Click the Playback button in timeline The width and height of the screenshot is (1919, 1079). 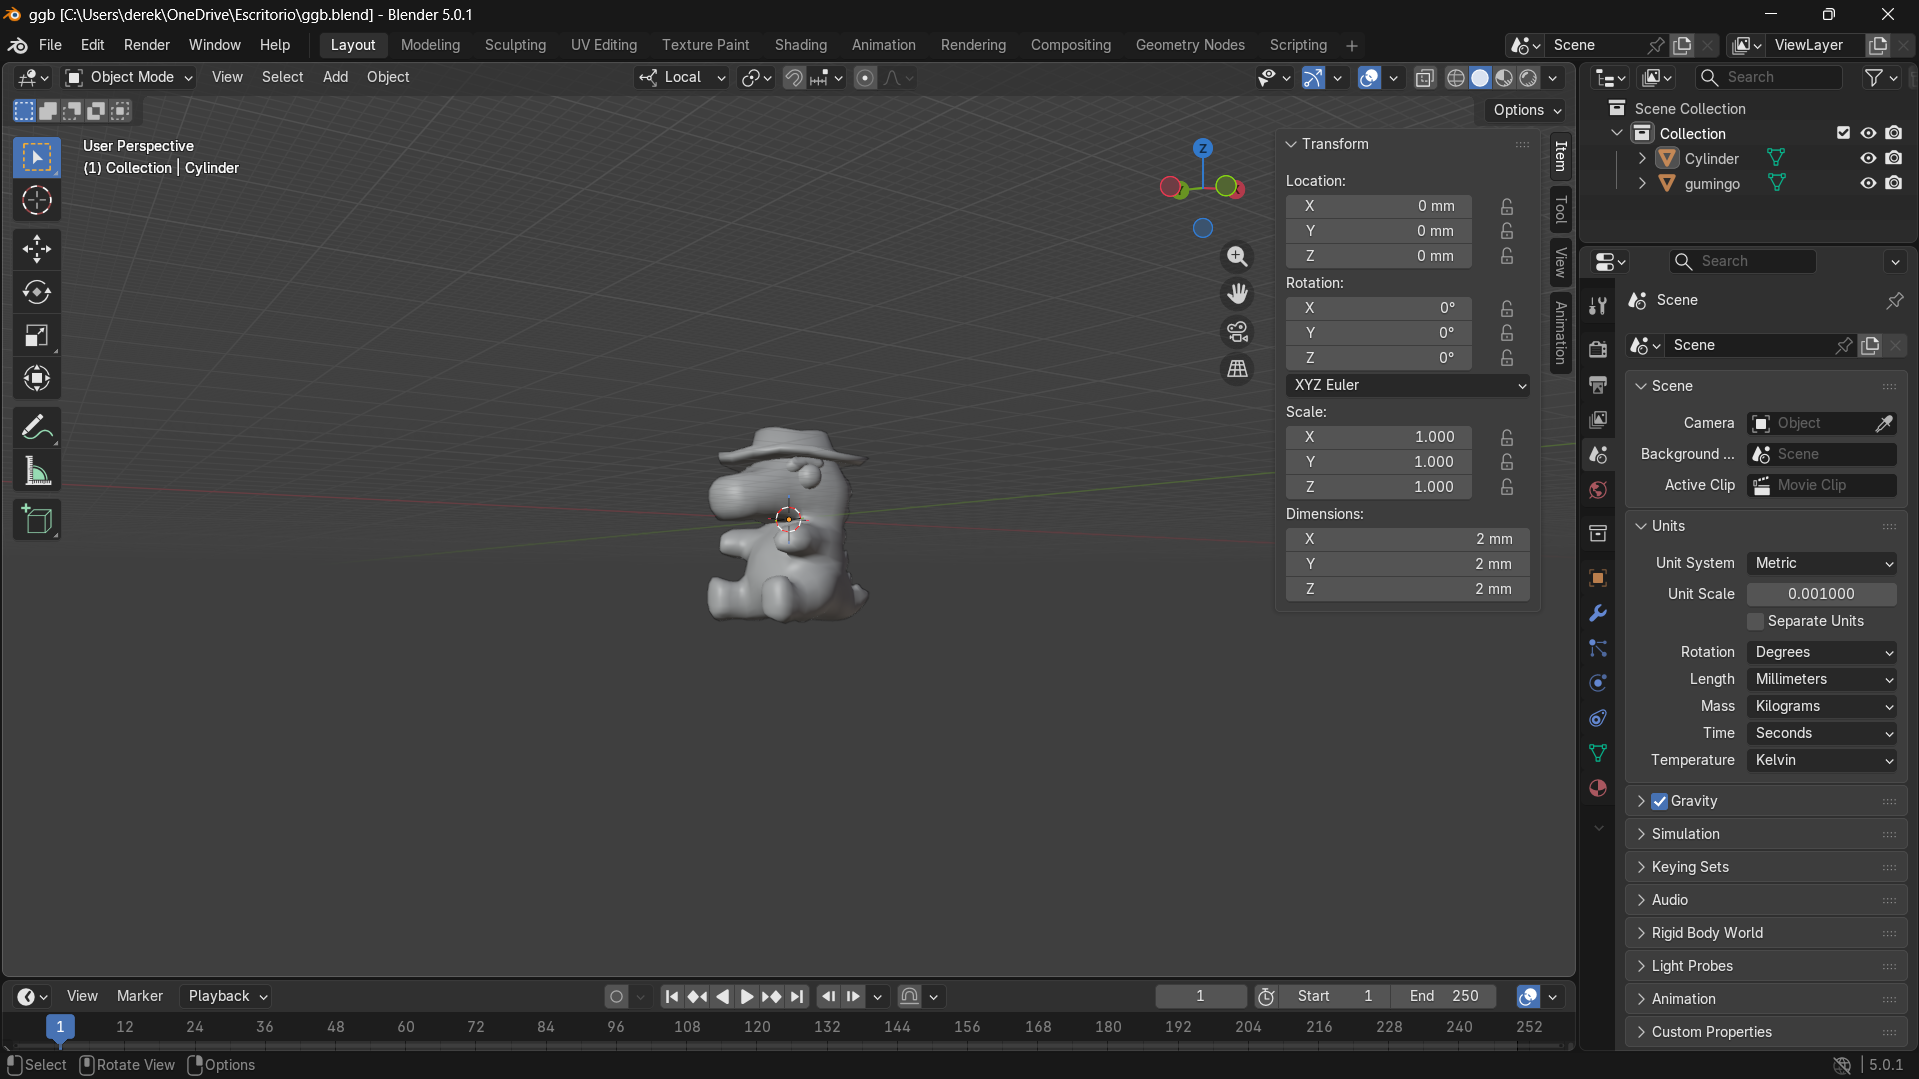[227, 996]
